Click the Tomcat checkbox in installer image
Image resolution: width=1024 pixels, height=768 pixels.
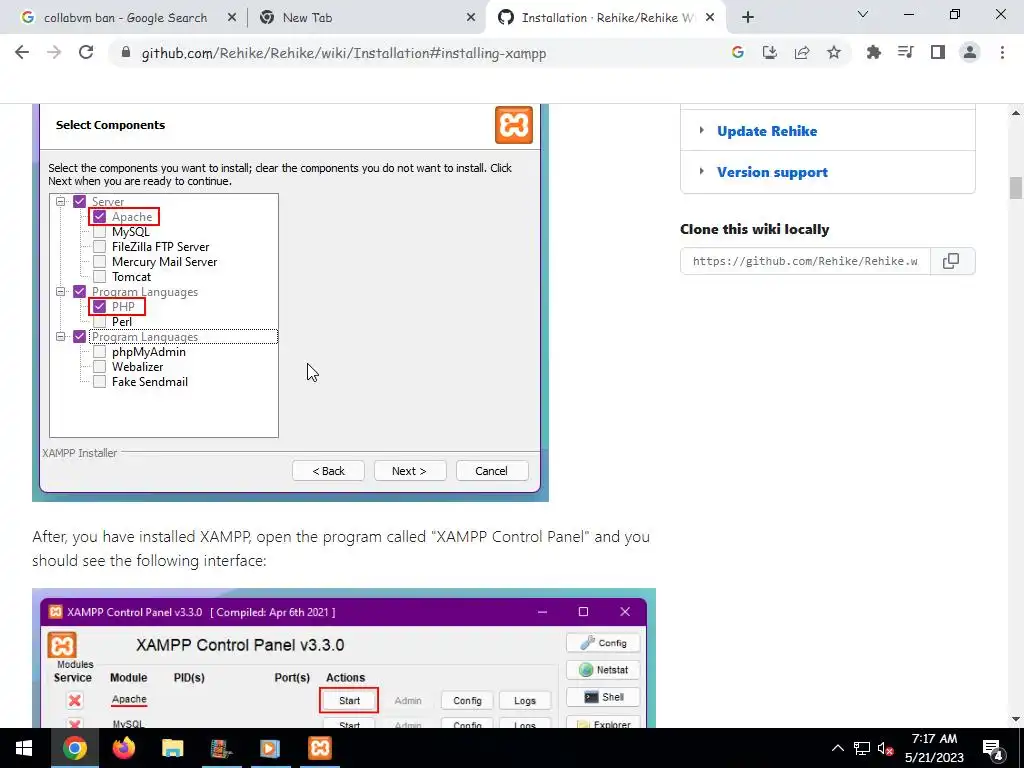[99, 277]
